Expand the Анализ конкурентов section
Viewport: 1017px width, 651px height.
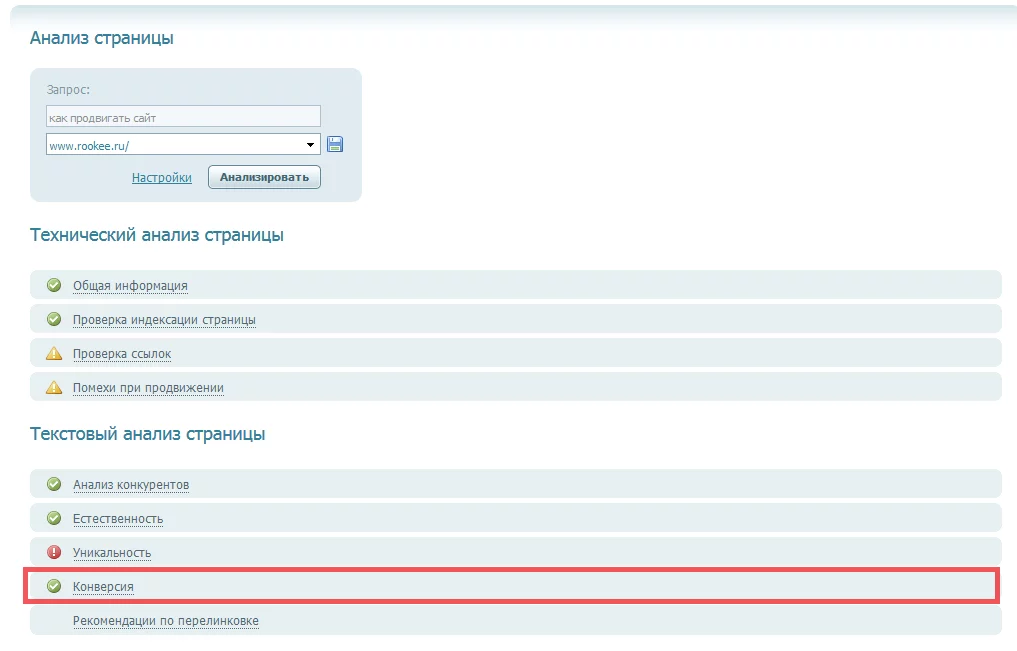point(131,485)
